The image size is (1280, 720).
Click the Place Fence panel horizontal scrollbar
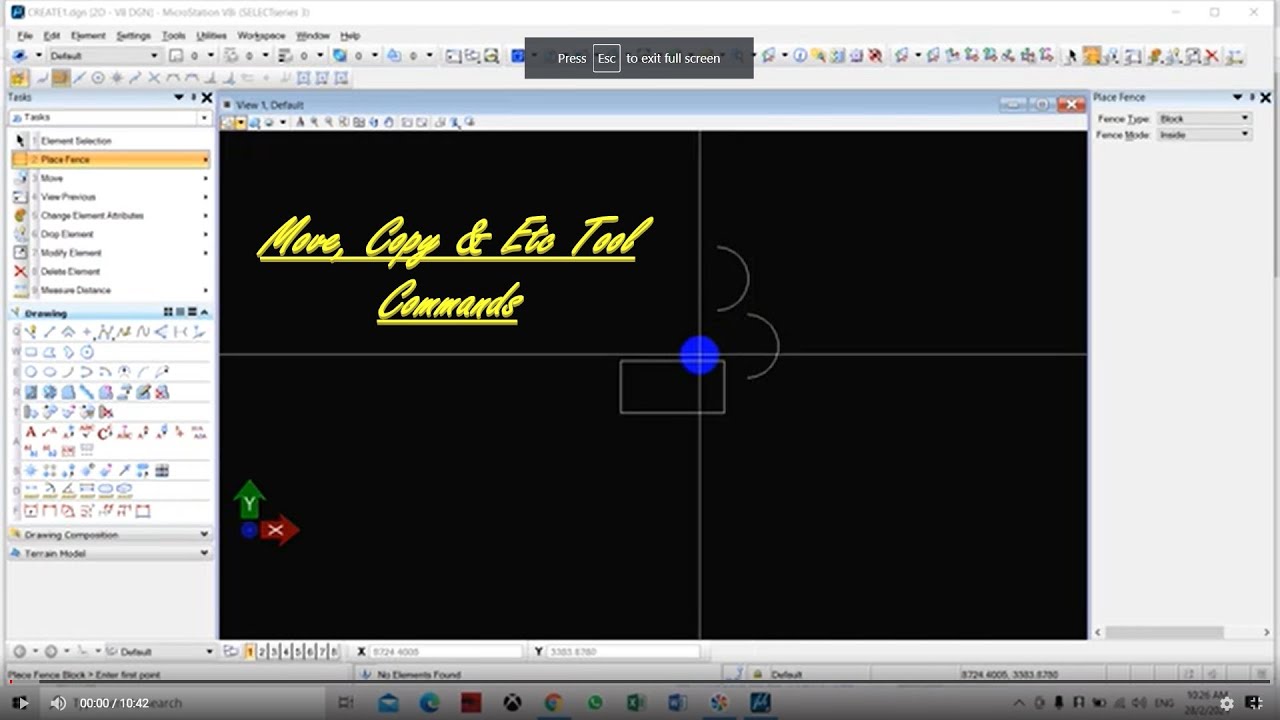1164,632
